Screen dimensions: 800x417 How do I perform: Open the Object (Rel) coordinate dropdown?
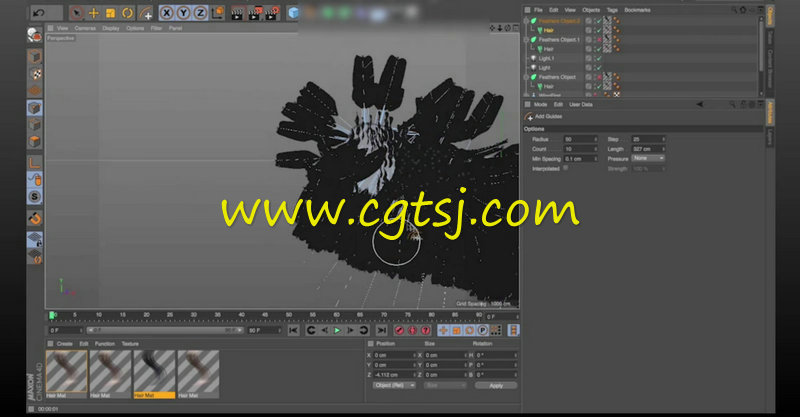point(394,385)
